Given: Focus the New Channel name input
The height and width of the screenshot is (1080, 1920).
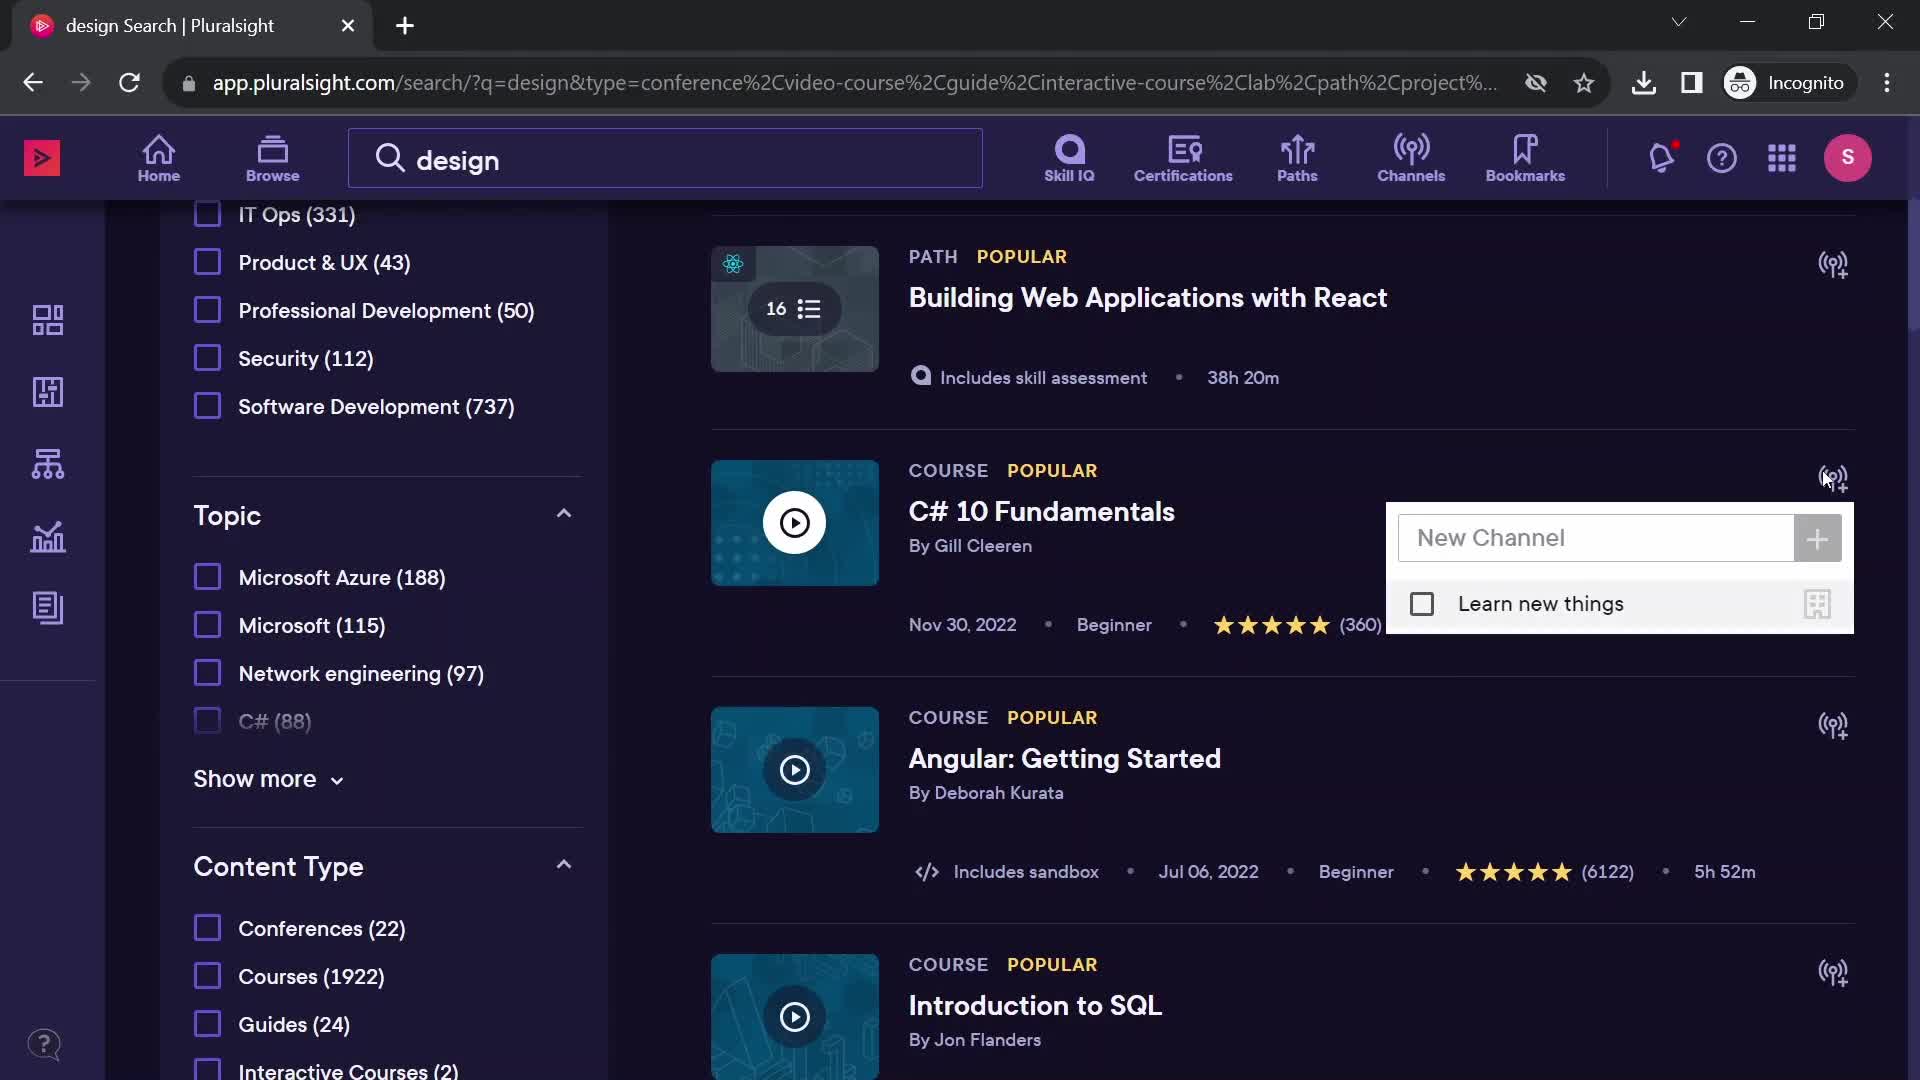Looking at the screenshot, I should click(1596, 539).
